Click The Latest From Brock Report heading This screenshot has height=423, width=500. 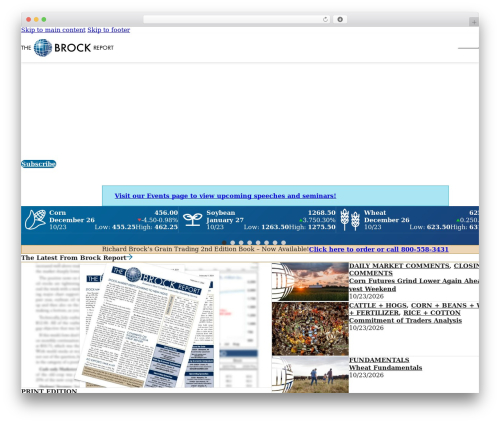coord(74,257)
